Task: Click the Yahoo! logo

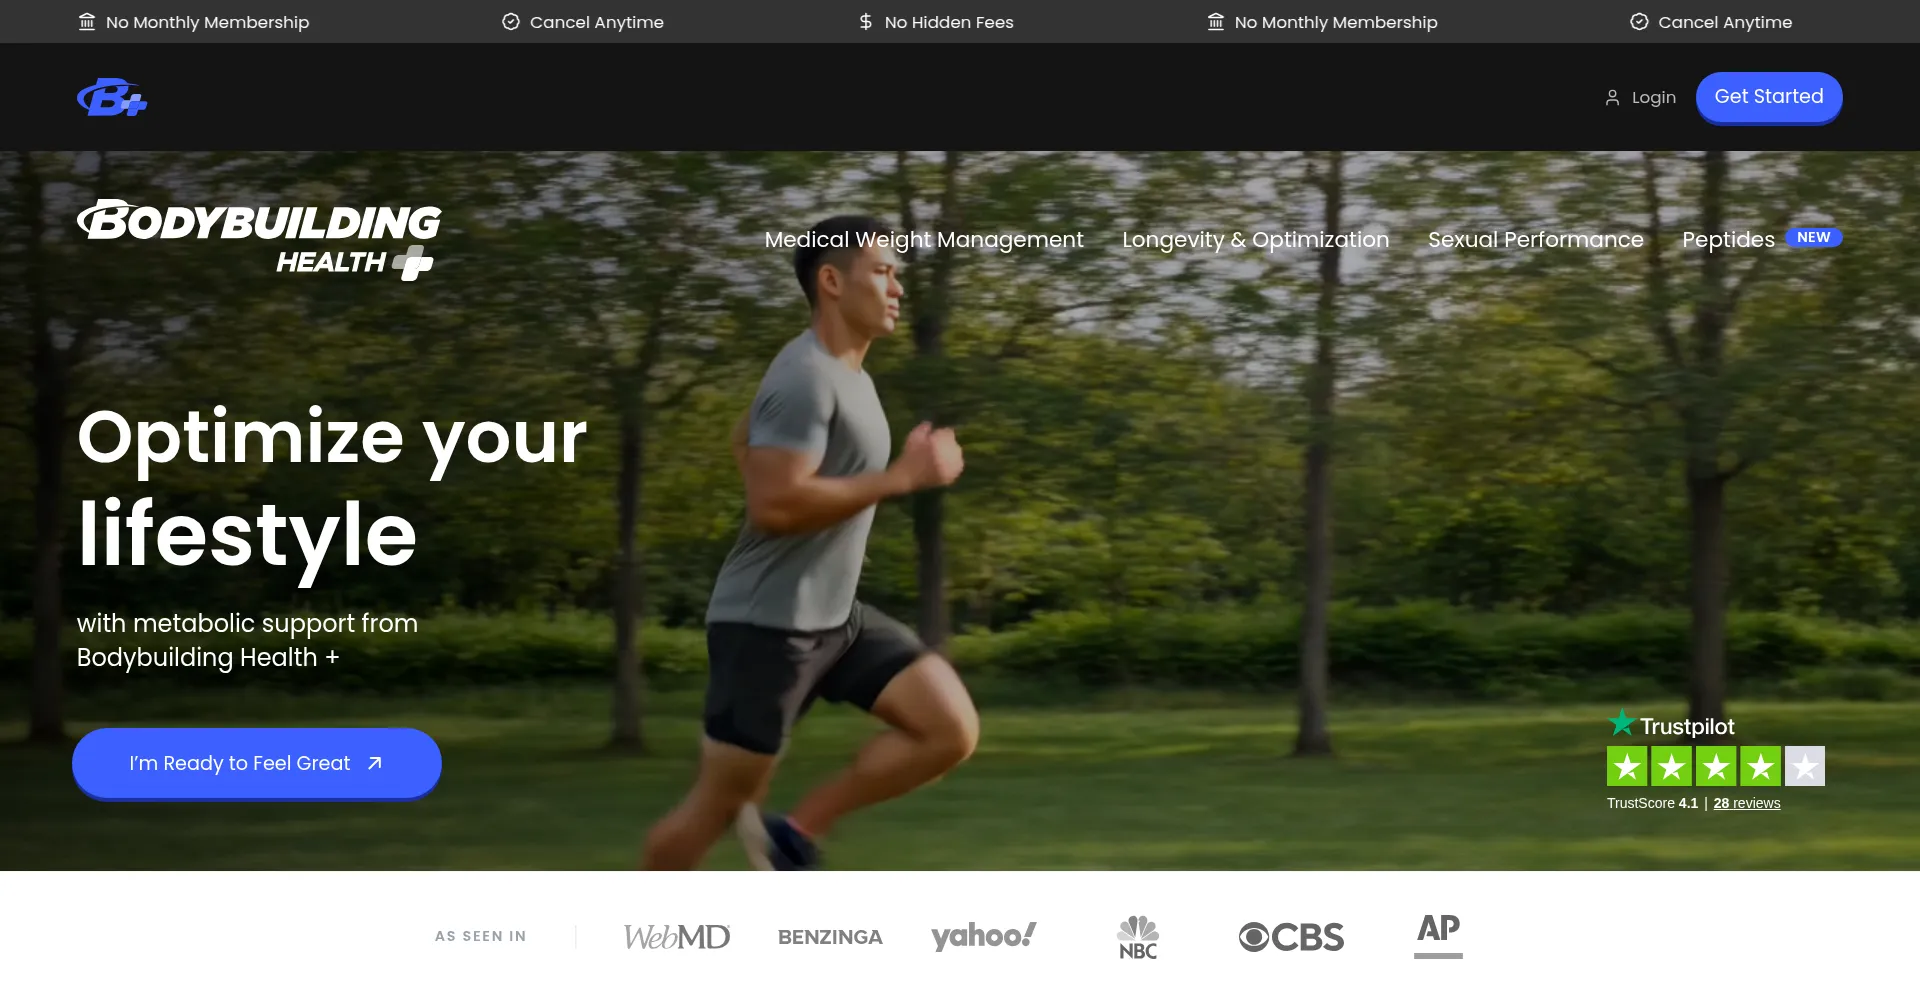Action: coord(984,936)
